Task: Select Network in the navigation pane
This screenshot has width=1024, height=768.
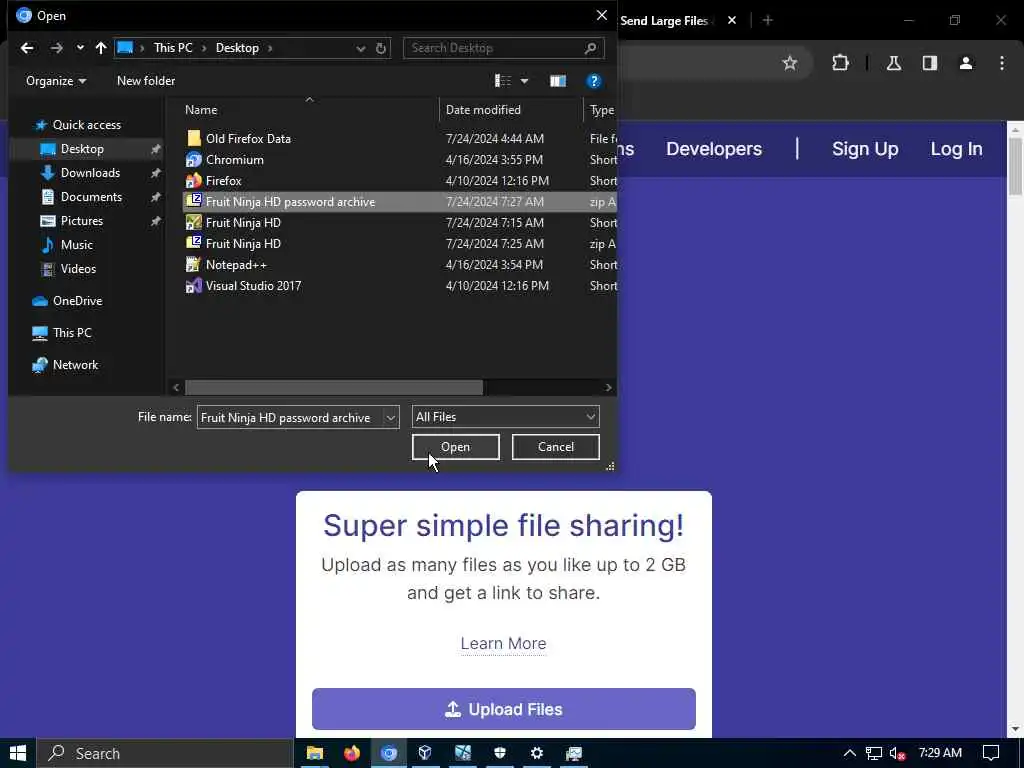Action: pyautogui.click(x=75, y=365)
